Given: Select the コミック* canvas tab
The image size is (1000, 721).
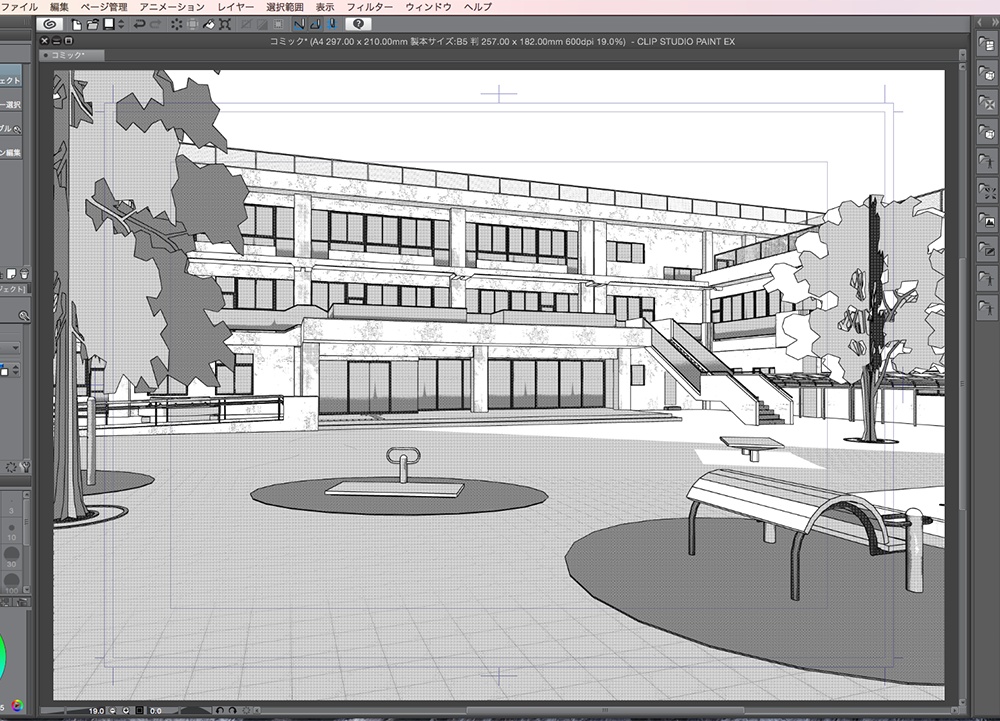Looking at the screenshot, I should pos(71,55).
